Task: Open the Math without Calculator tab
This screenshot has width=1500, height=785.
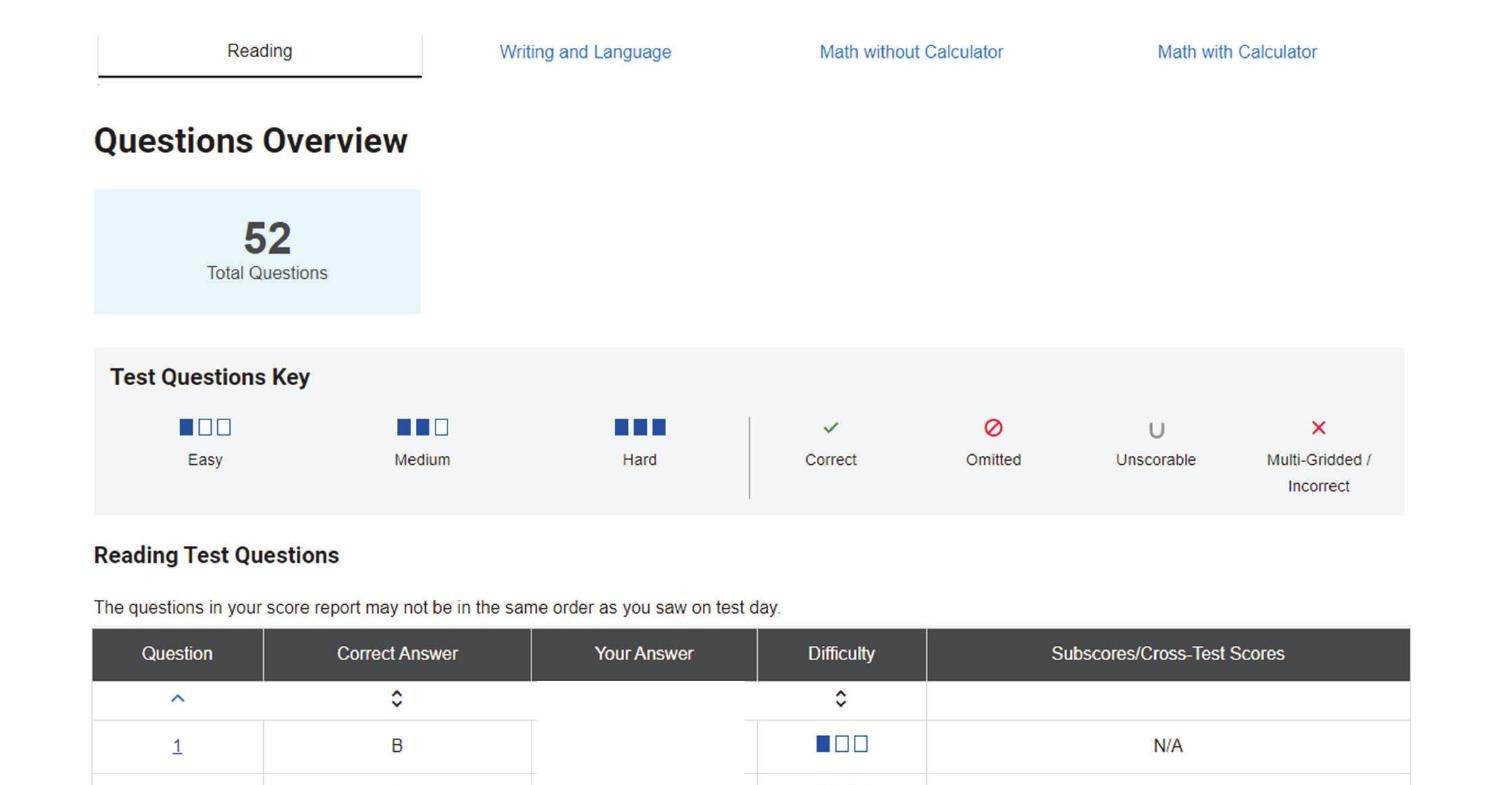Action: (910, 52)
